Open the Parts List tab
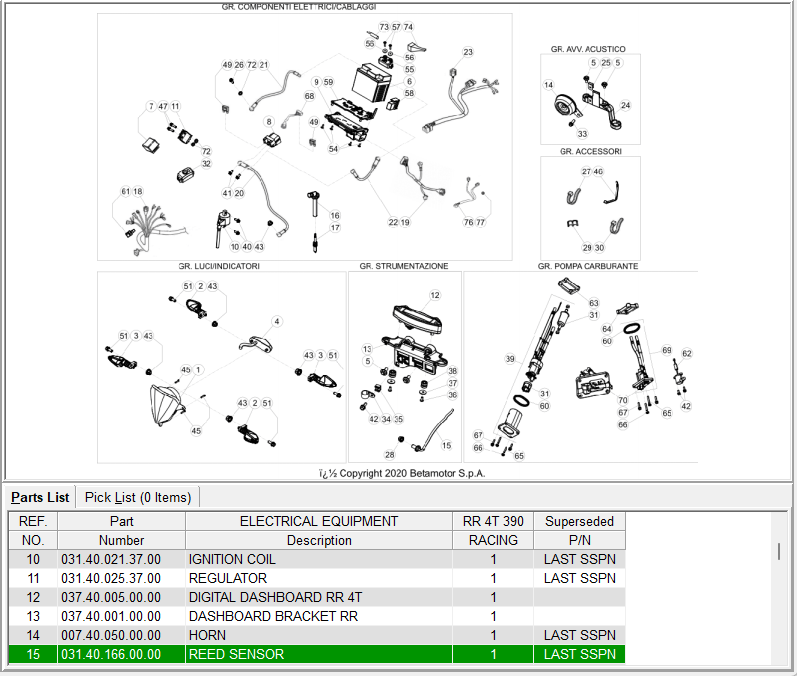This screenshot has width=797, height=676. click(40, 497)
